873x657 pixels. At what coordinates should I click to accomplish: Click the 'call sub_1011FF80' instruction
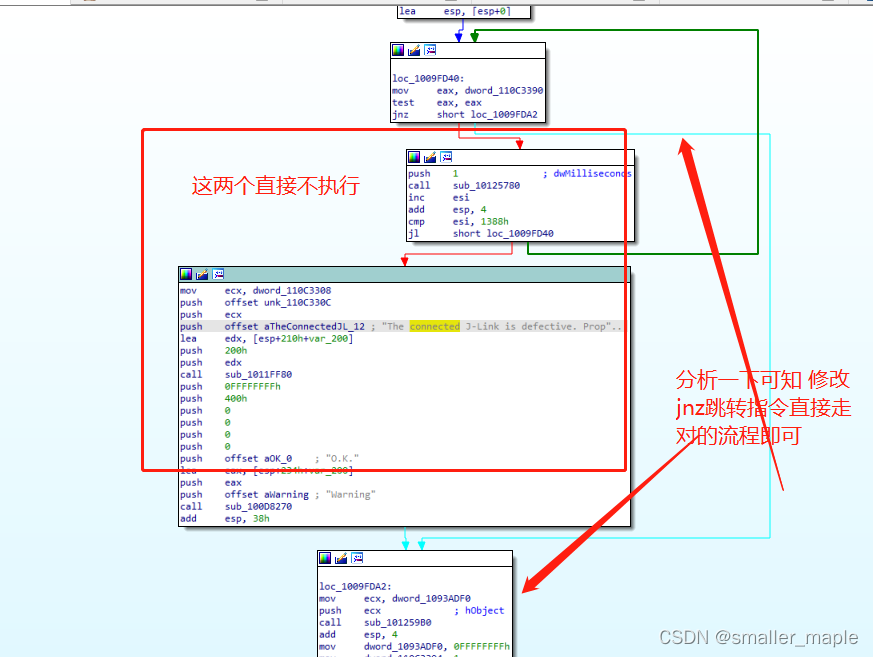(236, 375)
